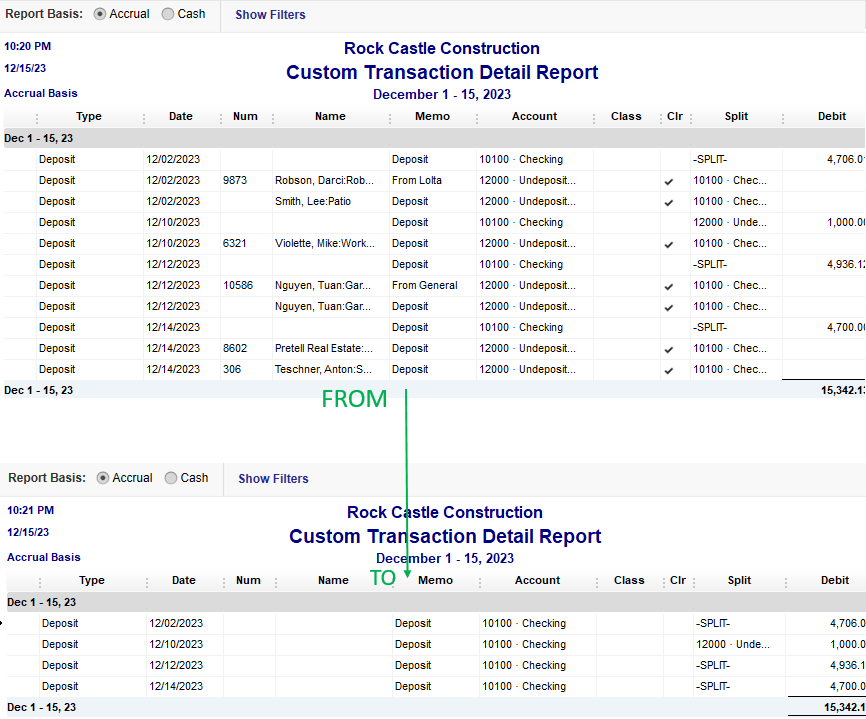Click cleared checkmark on Robson, Darci row
Screen dimensions: 866x719
(x=669, y=181)
